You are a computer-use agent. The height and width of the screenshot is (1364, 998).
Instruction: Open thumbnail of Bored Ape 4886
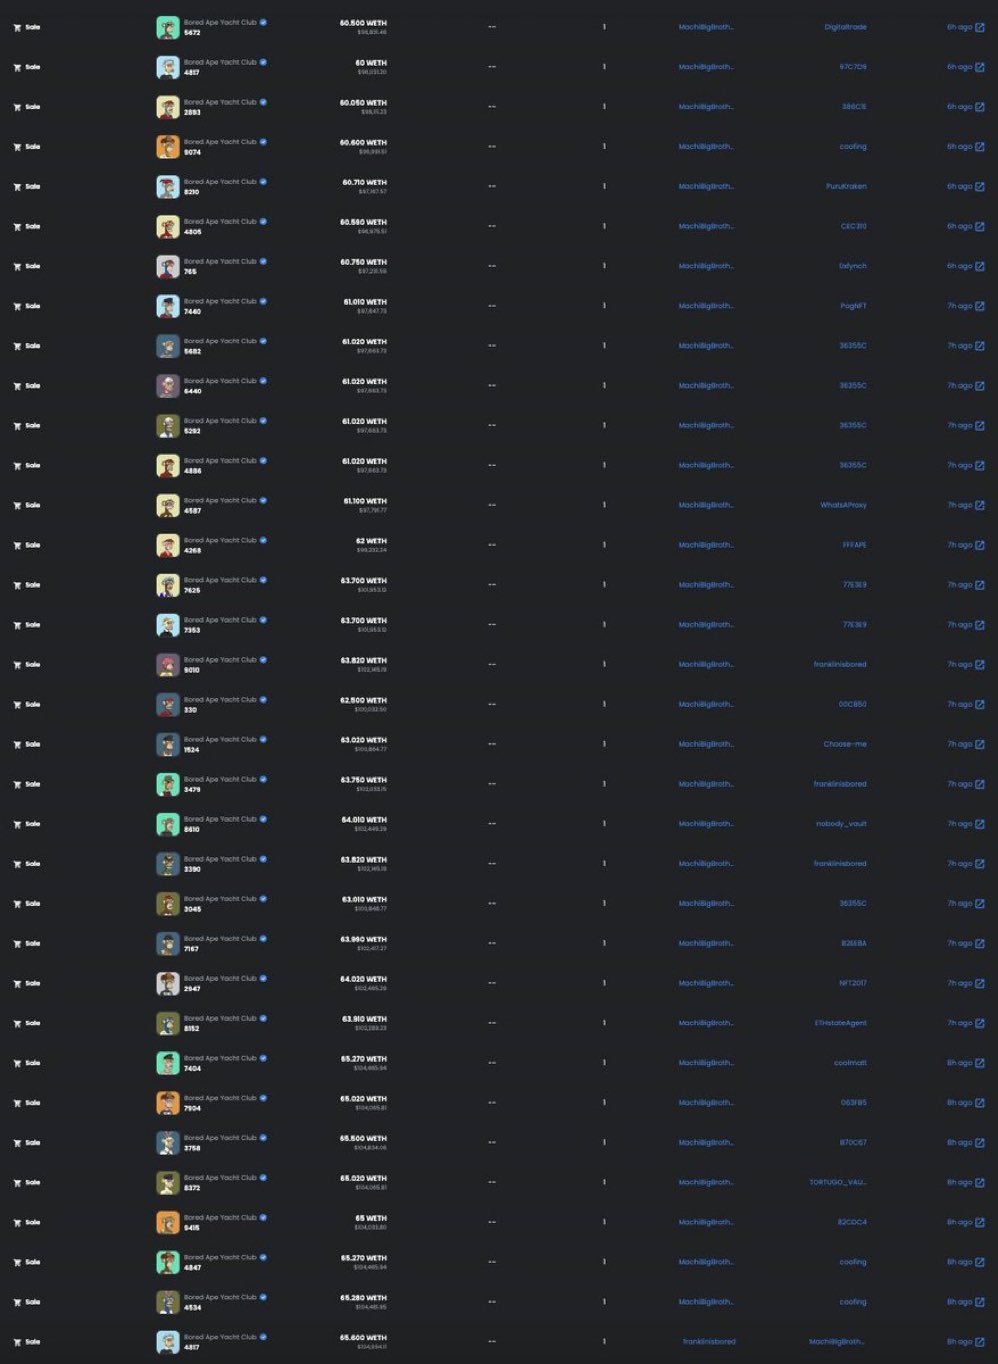point(168,466)
